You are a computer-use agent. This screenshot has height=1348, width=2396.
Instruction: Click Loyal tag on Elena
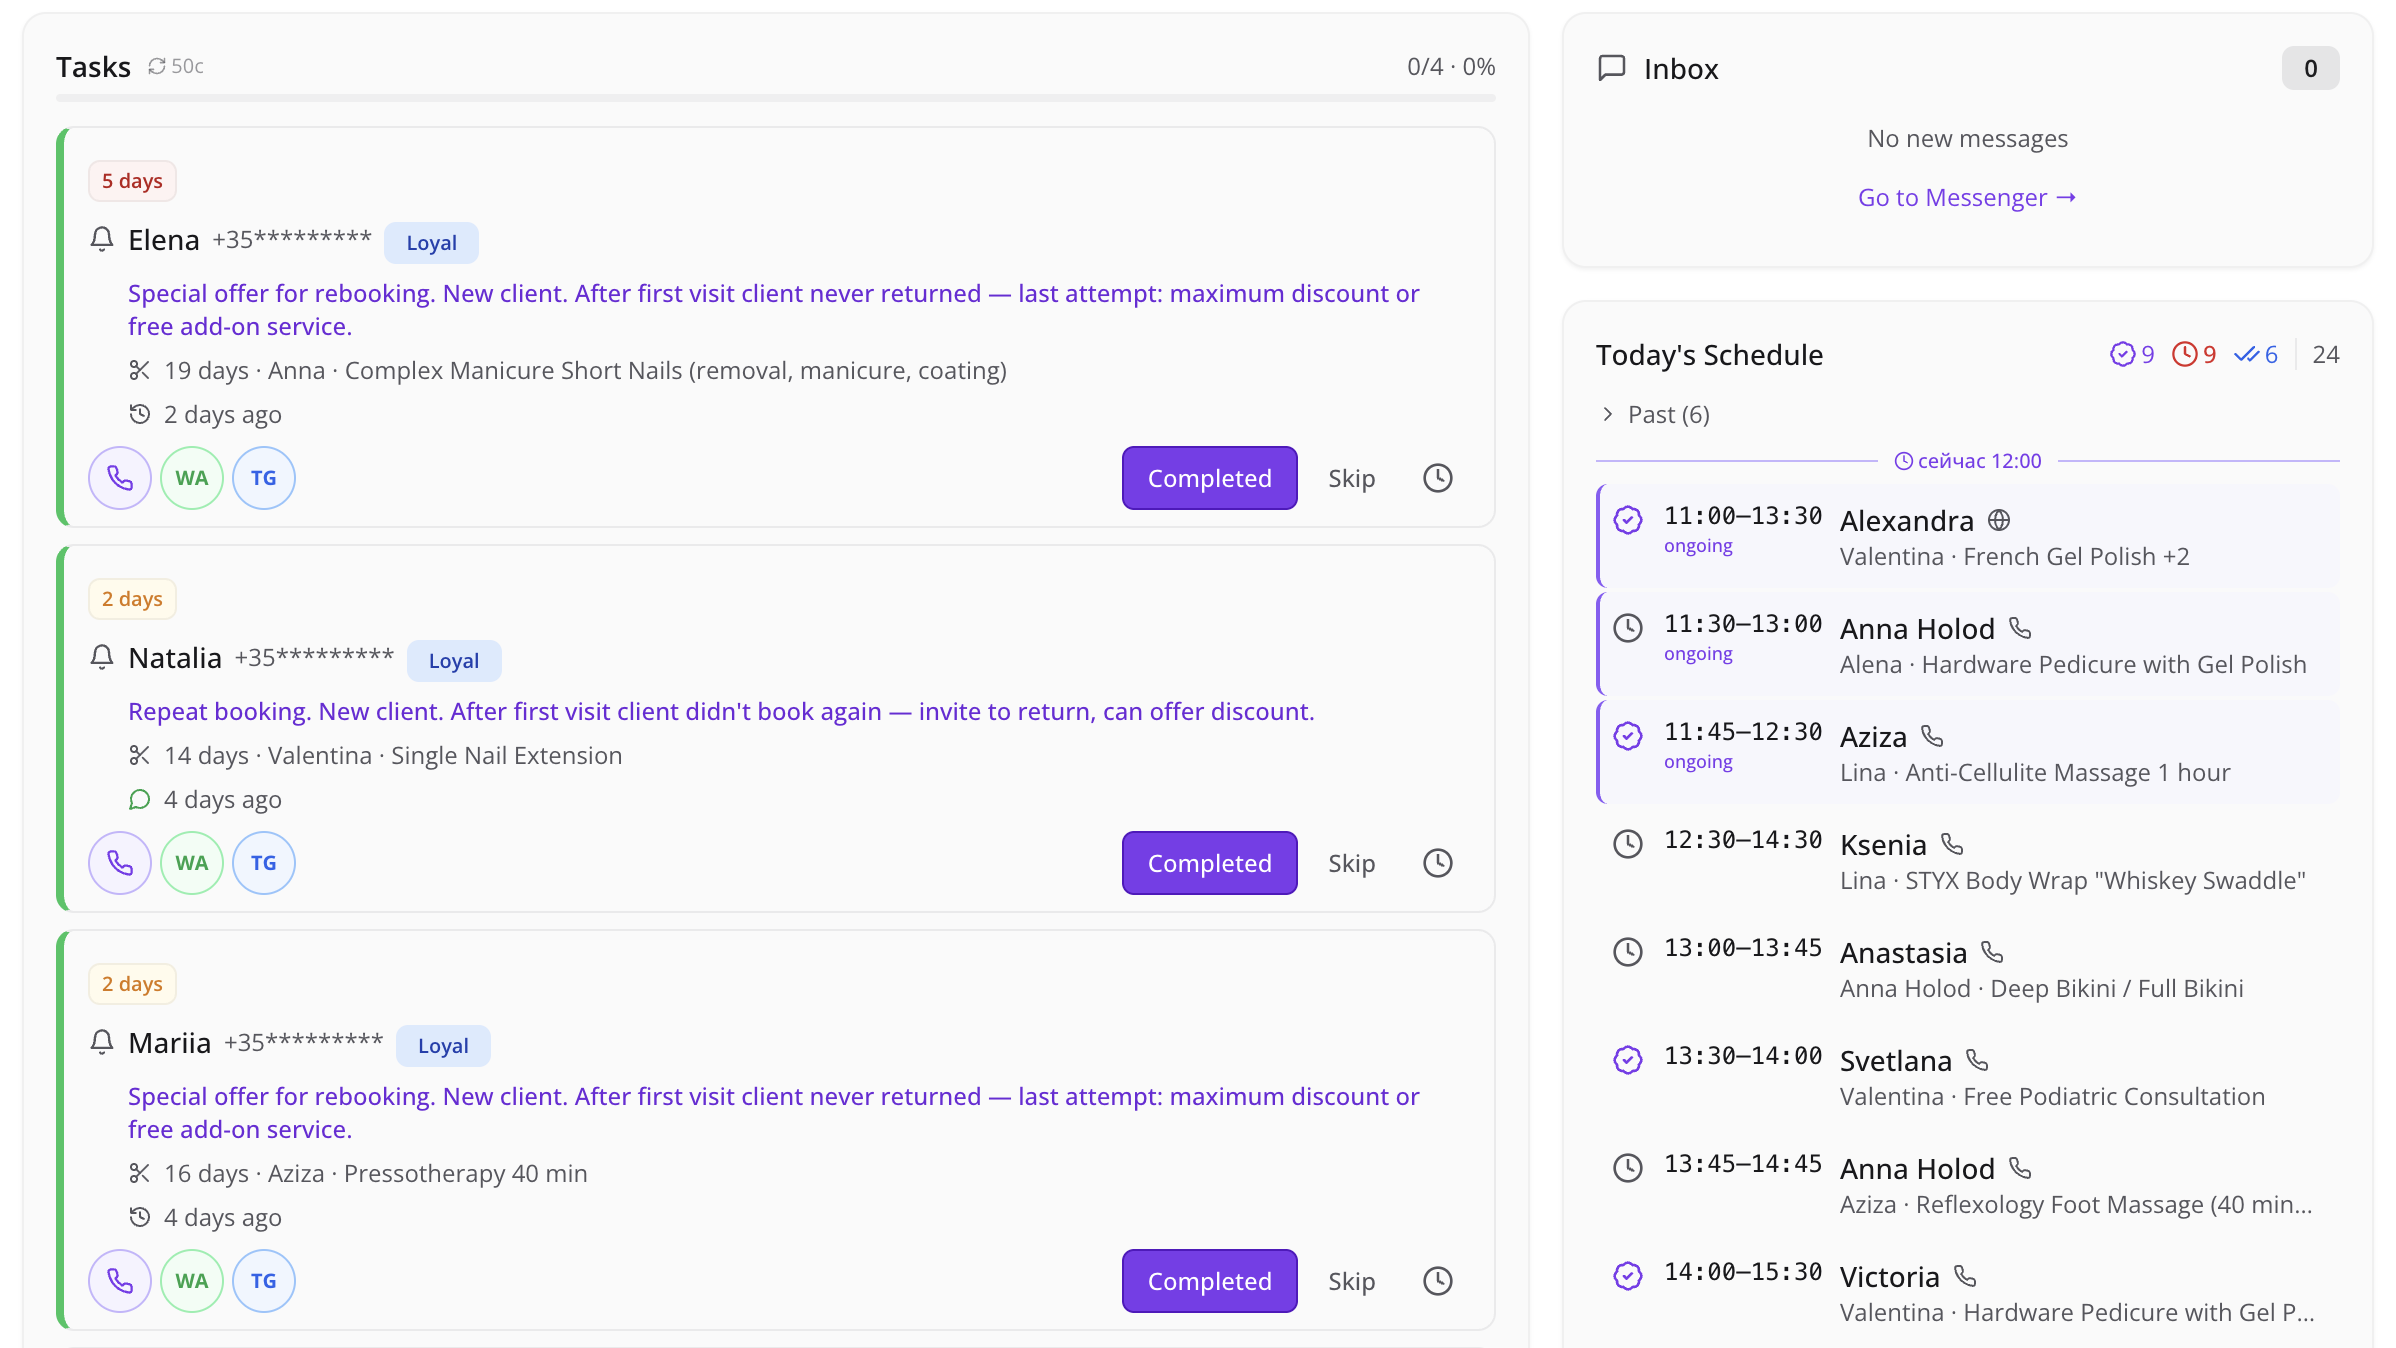431,242
